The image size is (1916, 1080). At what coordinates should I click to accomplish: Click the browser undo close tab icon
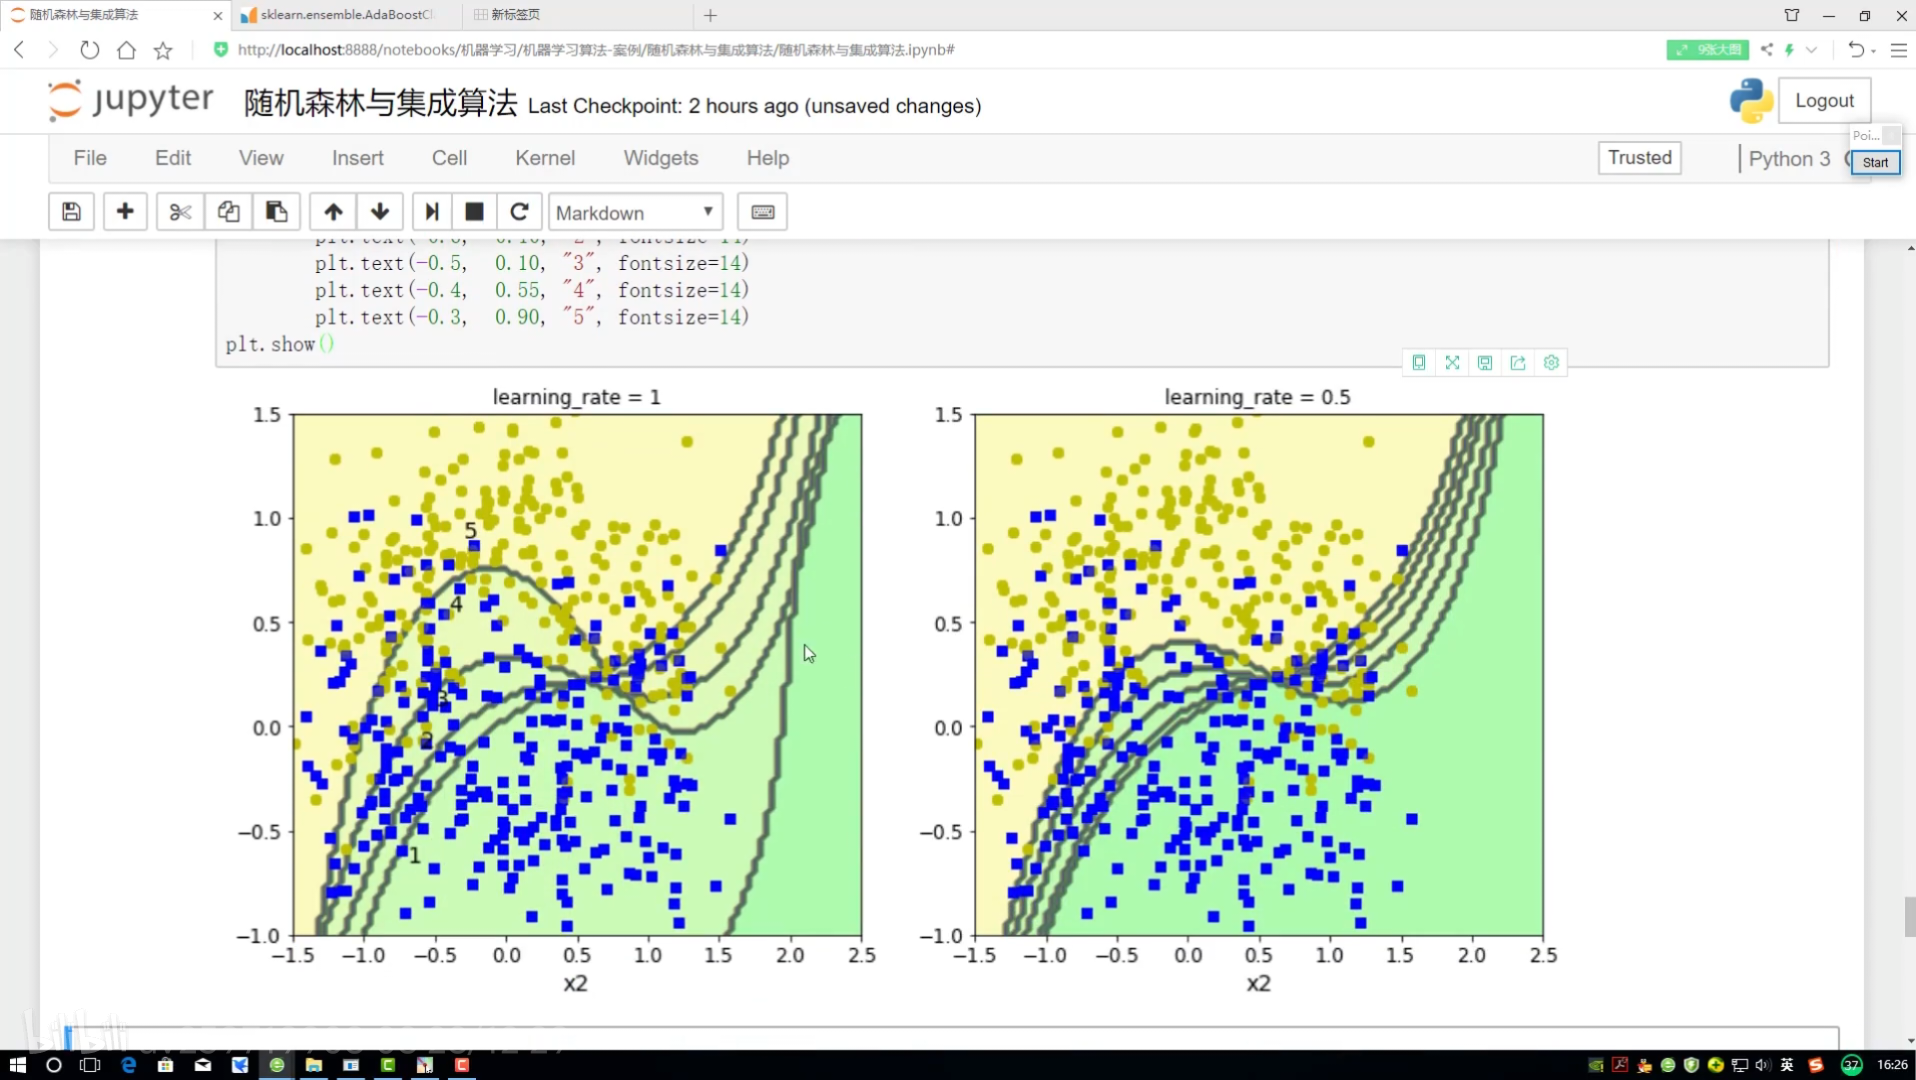1857,49
